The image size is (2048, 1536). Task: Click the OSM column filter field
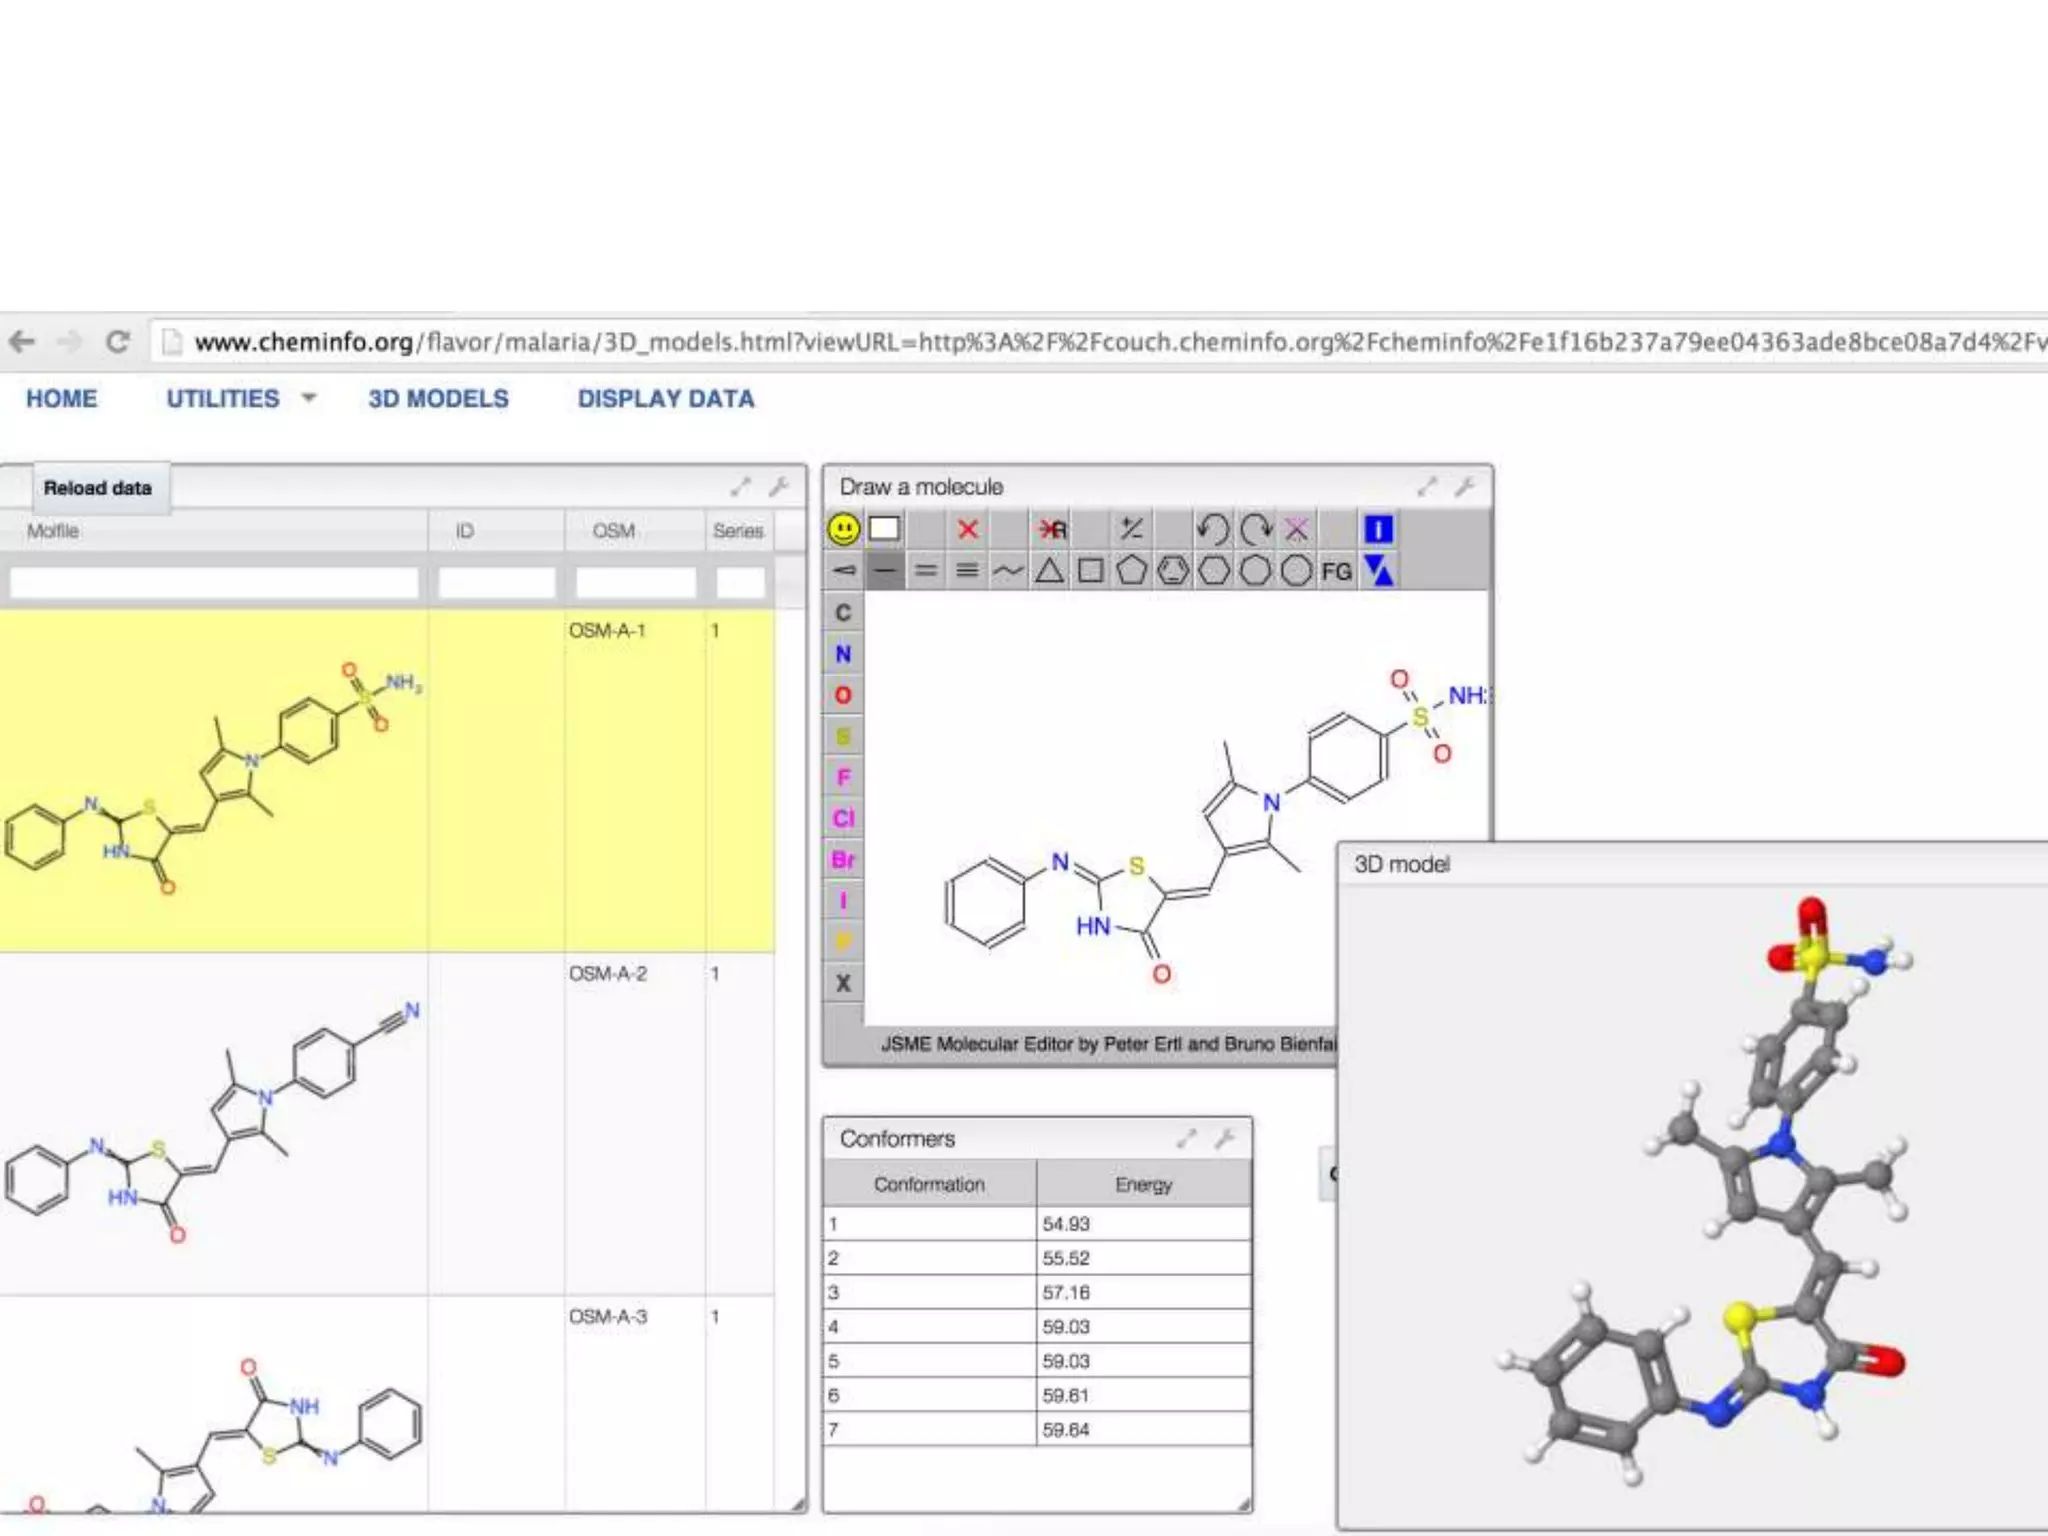point(635,582)
